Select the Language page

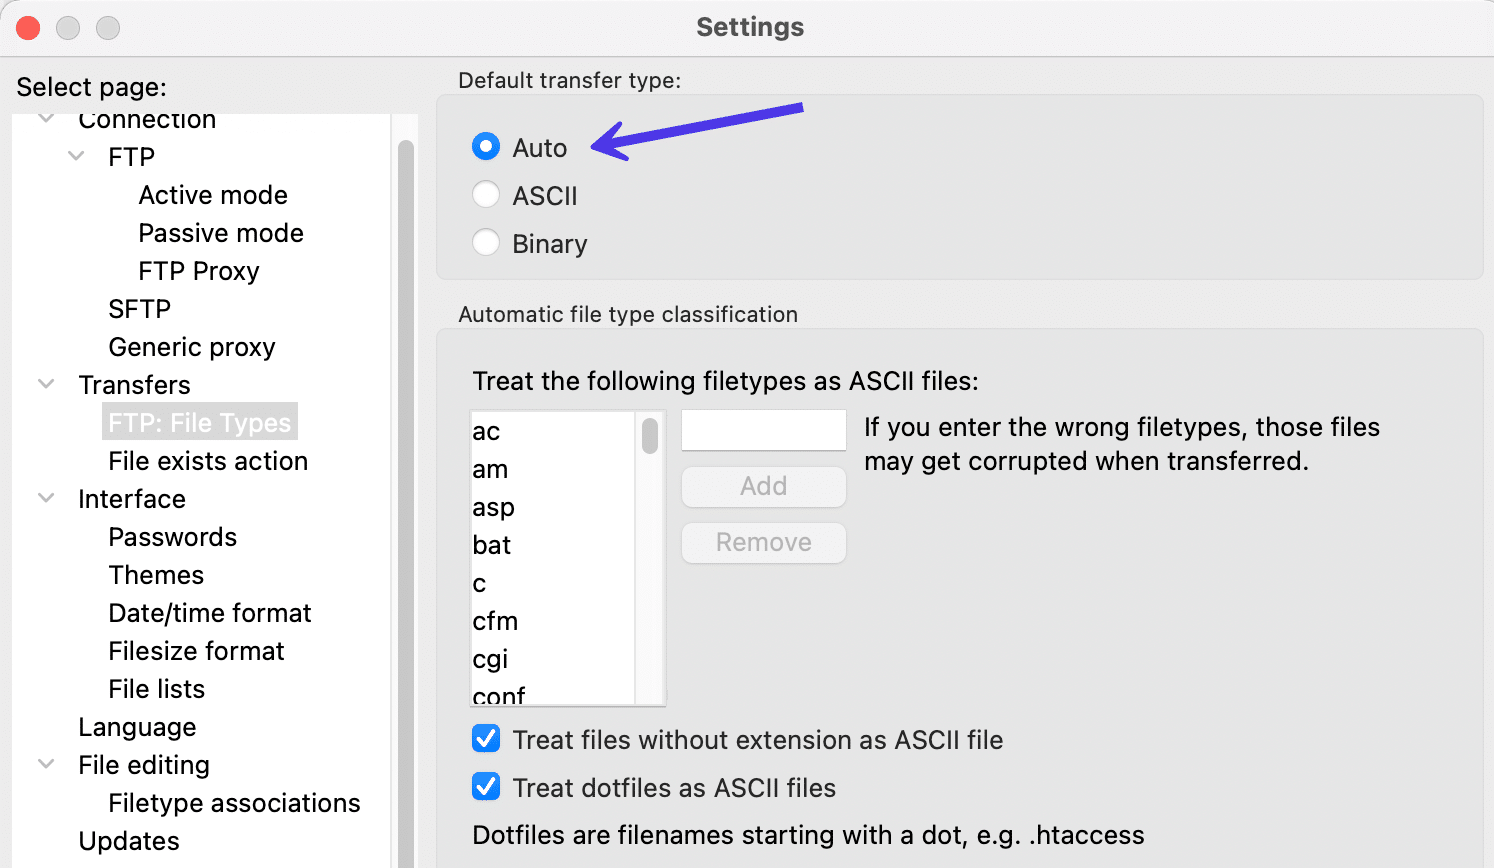coord(137,727)
